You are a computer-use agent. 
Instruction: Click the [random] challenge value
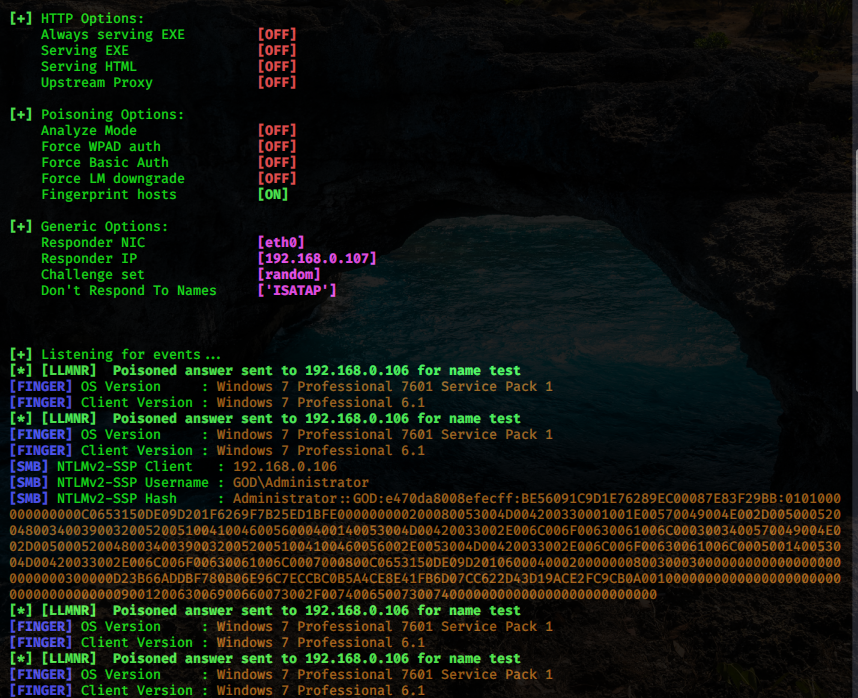(x=289, y=275)
